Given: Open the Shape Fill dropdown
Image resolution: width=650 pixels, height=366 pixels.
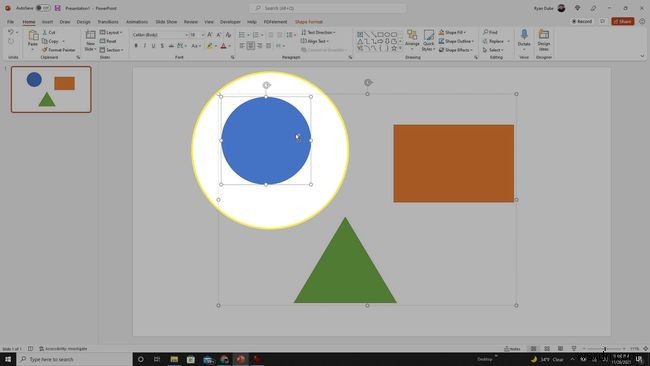Looking at the screenshot, I should click(452, 32).
